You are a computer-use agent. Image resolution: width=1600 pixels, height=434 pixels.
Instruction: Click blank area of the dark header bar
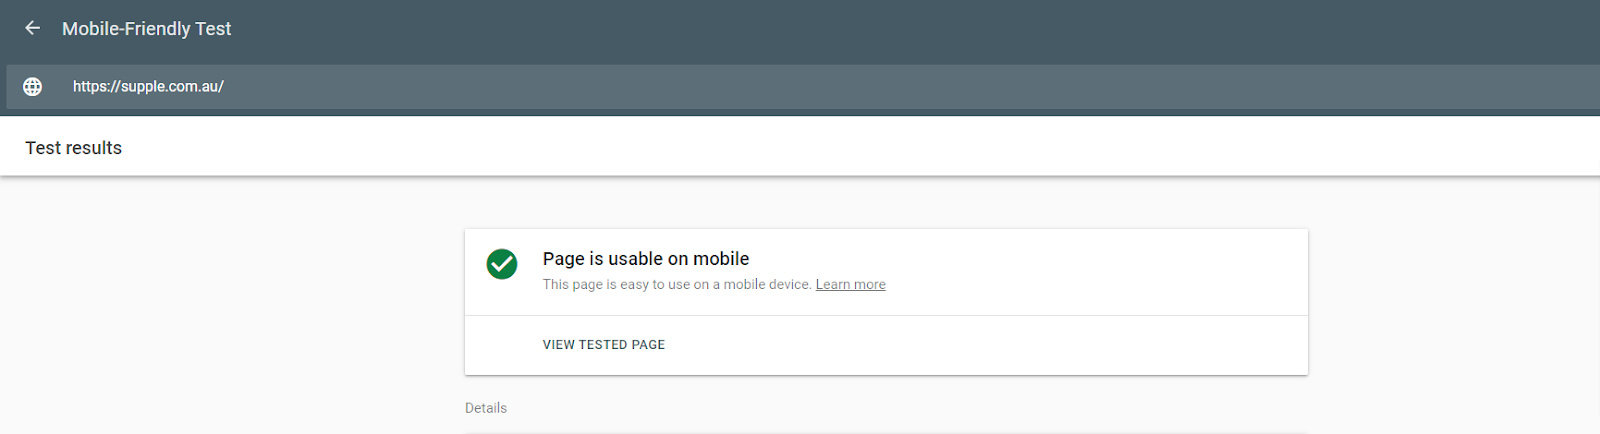coord(900,30)
